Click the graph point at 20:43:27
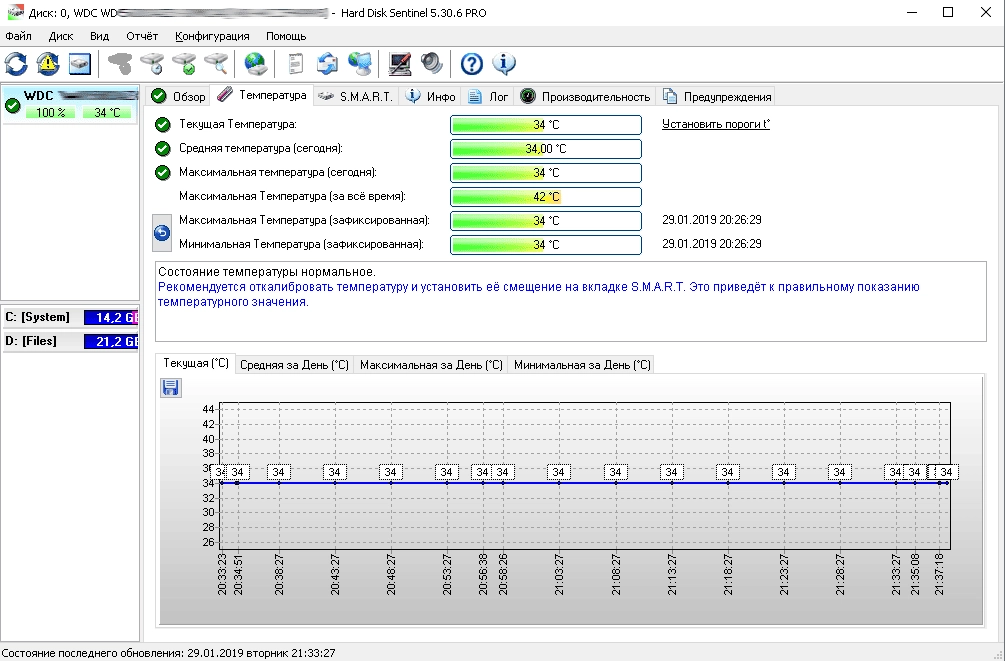The image size is (1005, 661). click(335, 483)
